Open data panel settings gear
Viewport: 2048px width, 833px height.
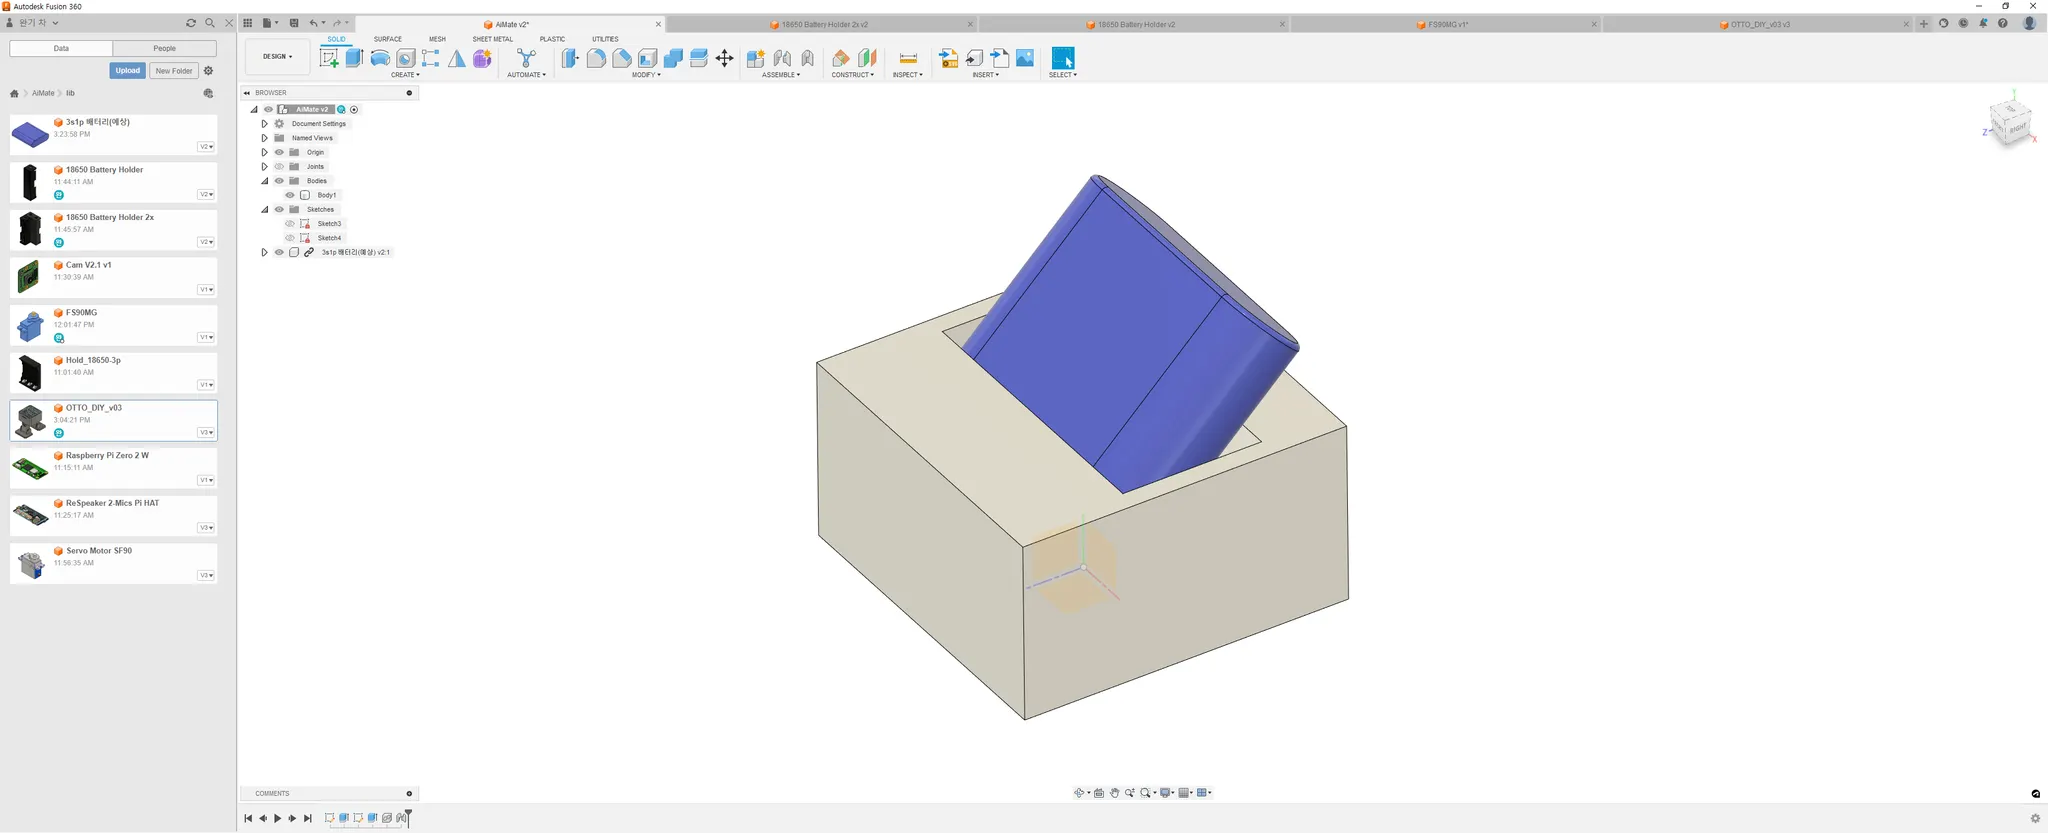coord(208,71)
